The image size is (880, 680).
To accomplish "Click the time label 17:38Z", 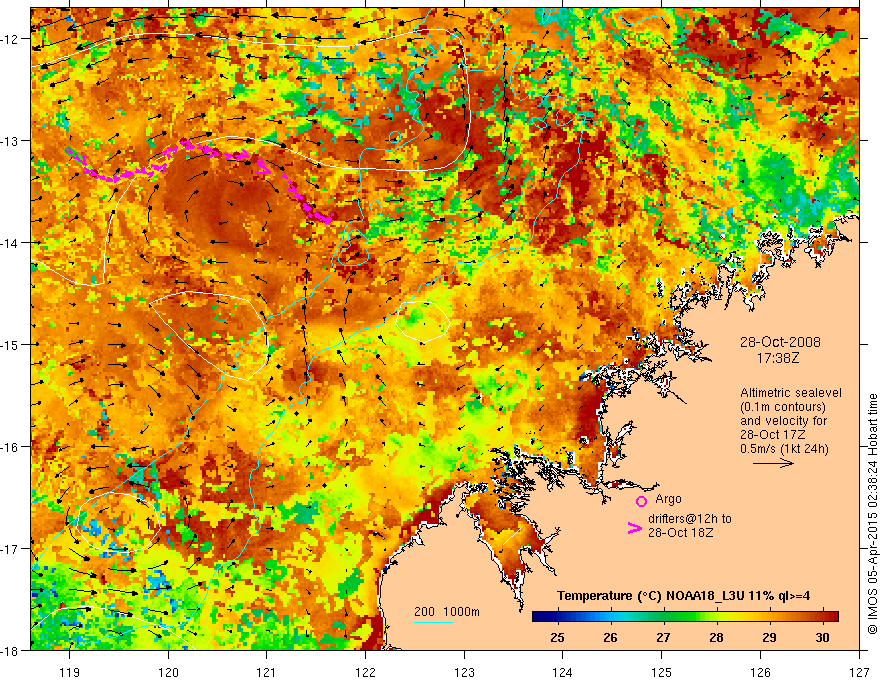I will (x=777, y=357).
